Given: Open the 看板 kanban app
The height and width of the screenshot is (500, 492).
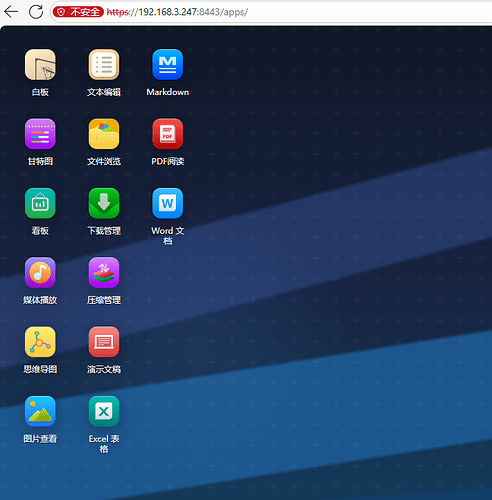Looking at the screenshot, I should [40, 203].
